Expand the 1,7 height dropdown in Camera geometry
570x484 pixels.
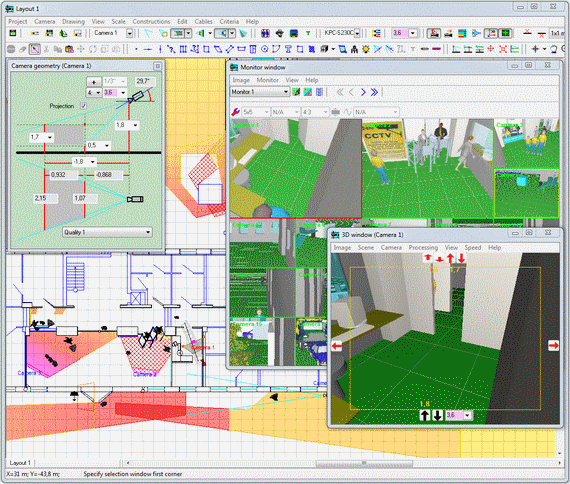click(x=49, y=137)
